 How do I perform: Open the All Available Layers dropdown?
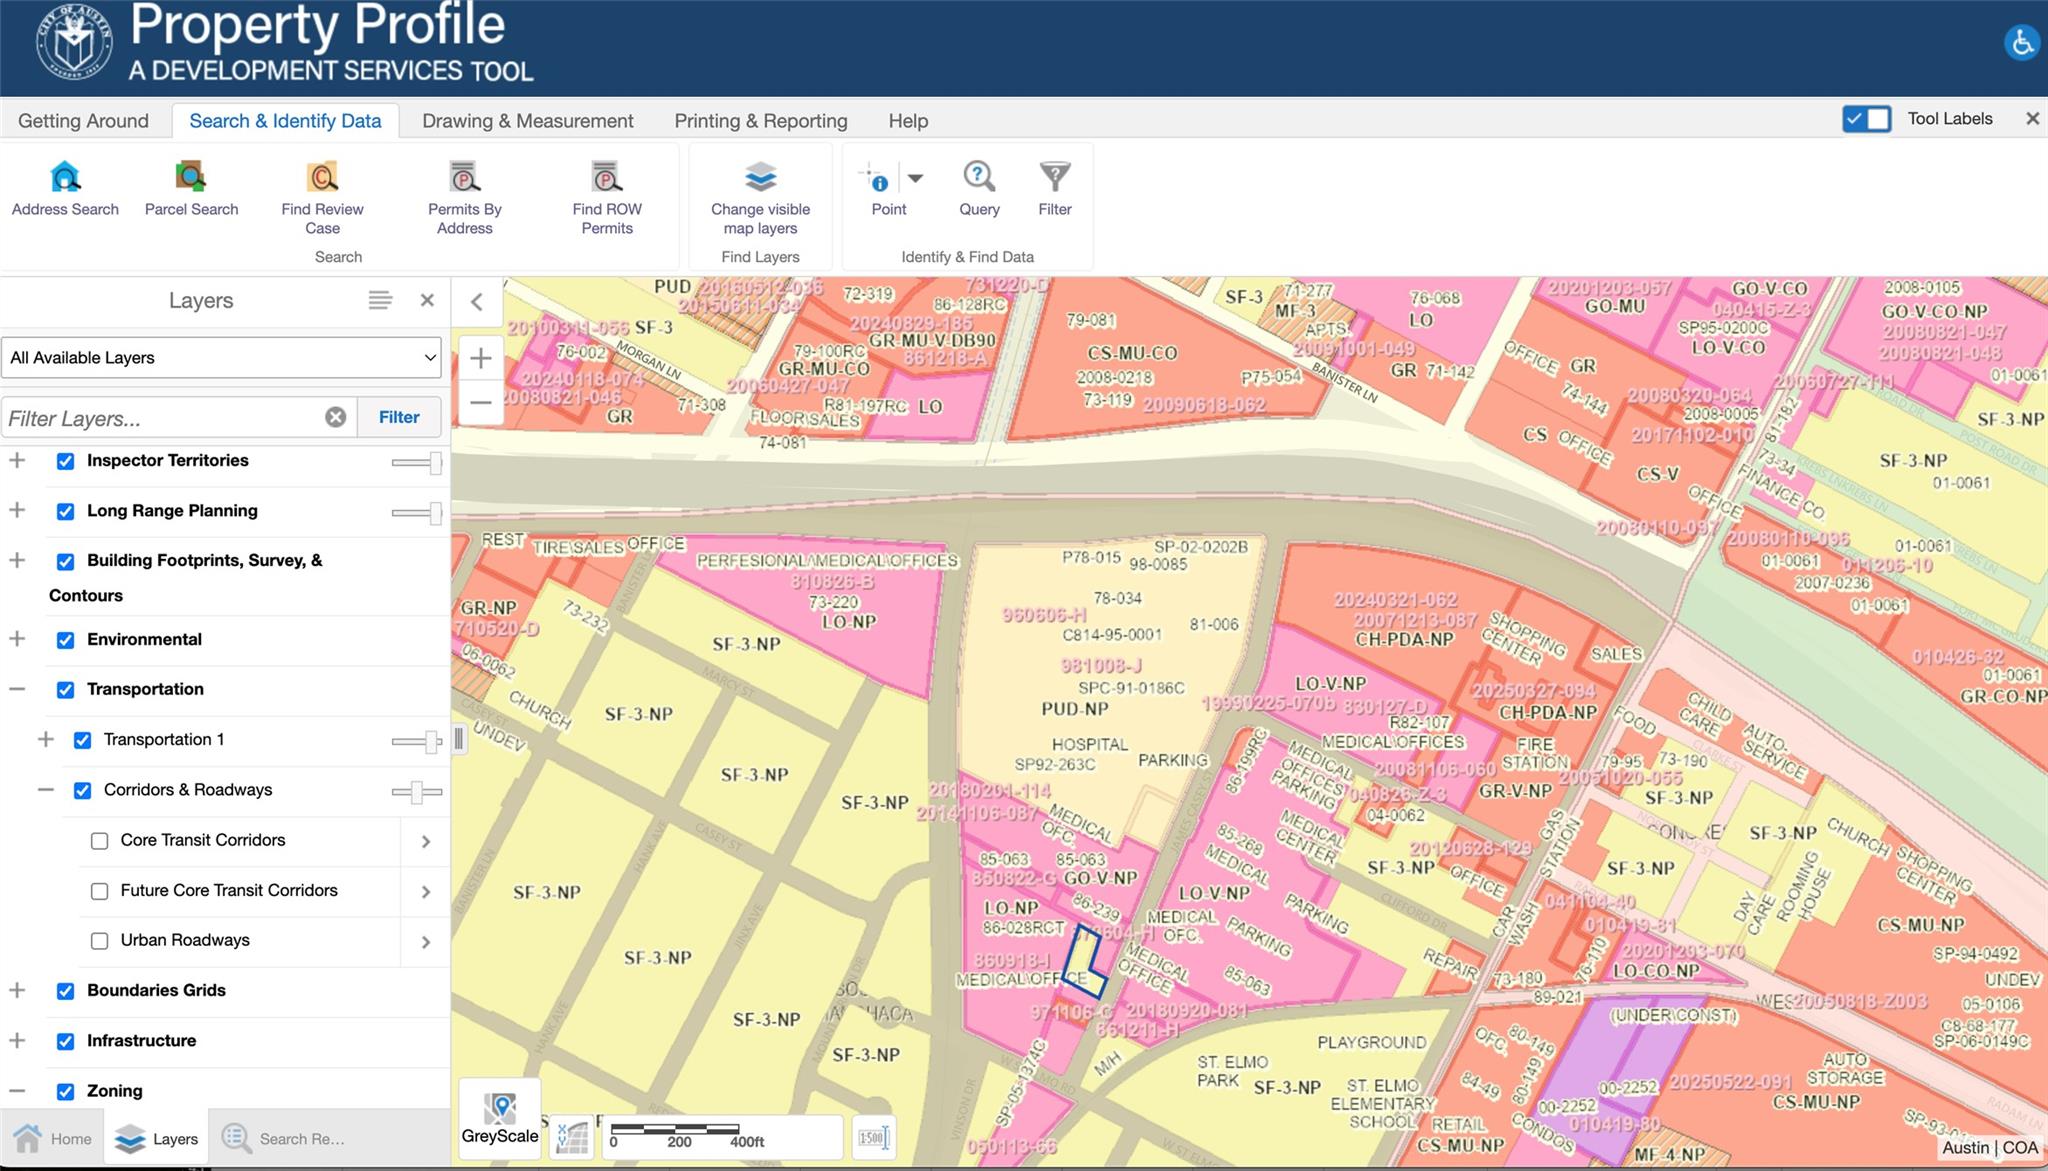coord(222,358)
